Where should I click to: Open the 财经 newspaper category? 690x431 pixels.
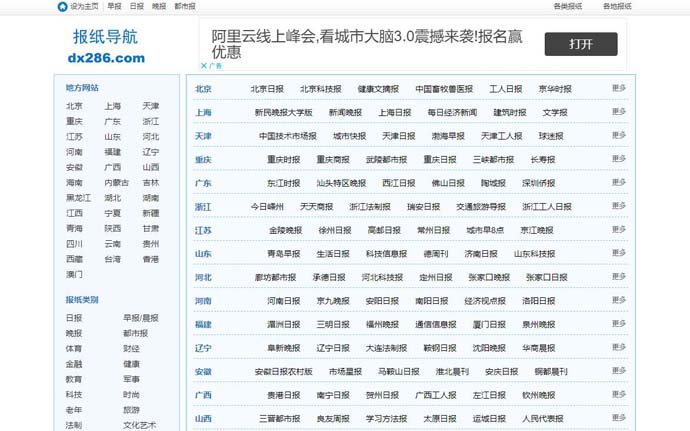click(131, 349)
